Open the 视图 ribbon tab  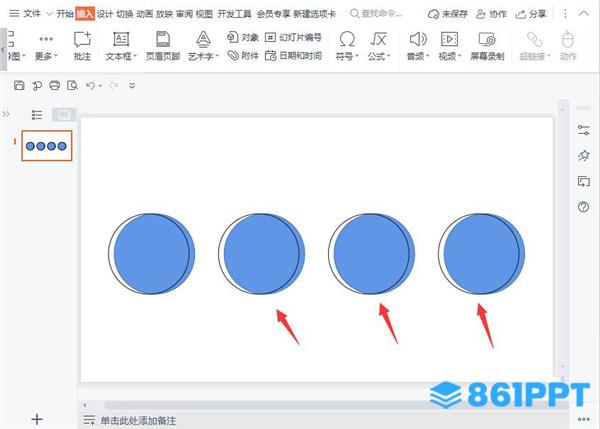point(204,14)
